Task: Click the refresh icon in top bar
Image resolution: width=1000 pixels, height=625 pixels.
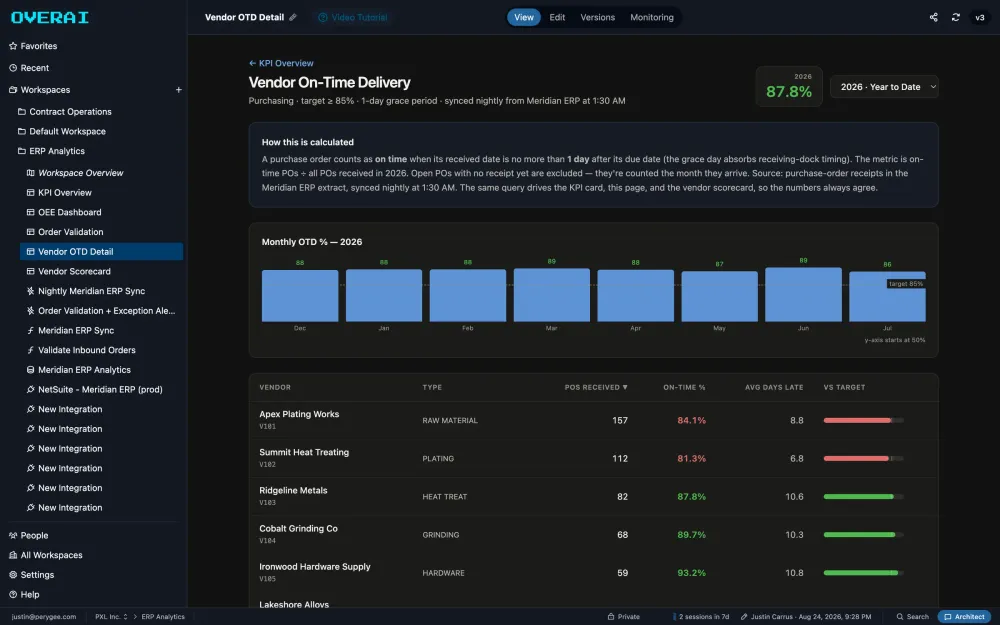Action: coord(955,17)
